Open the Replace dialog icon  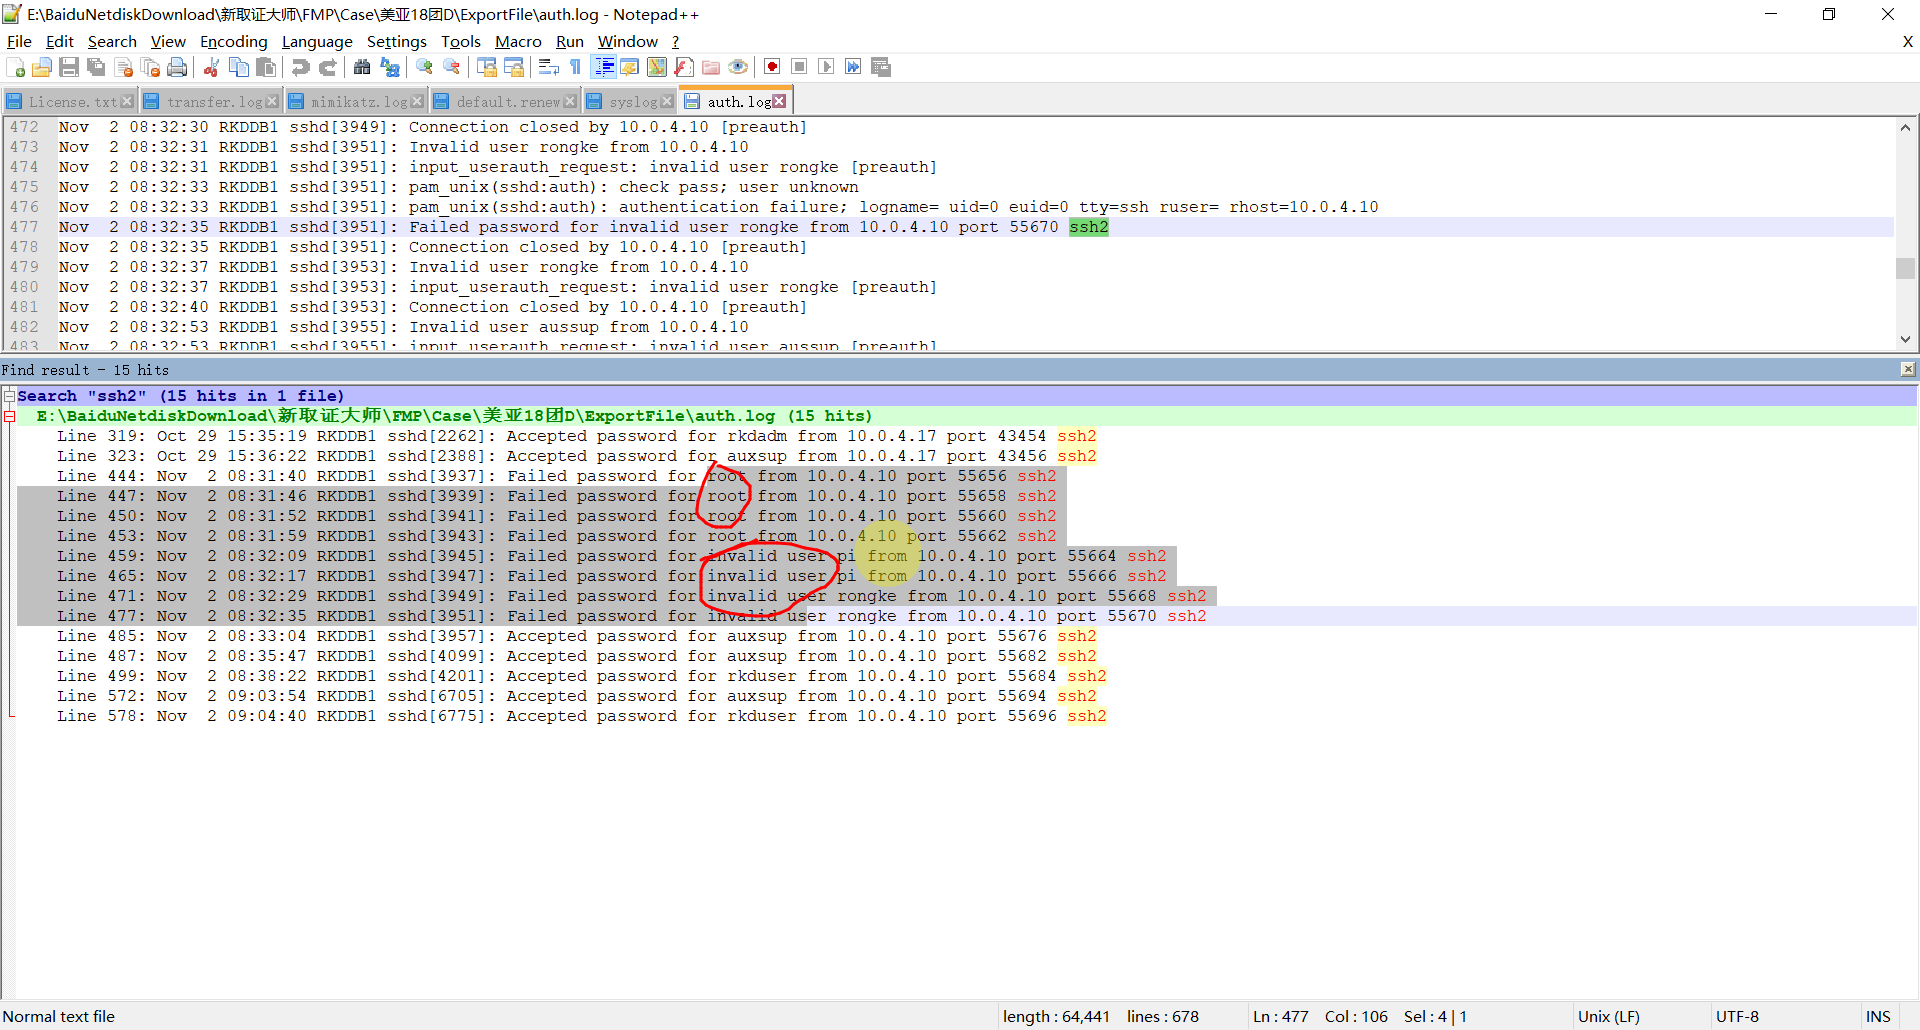[x=390, y=67]
